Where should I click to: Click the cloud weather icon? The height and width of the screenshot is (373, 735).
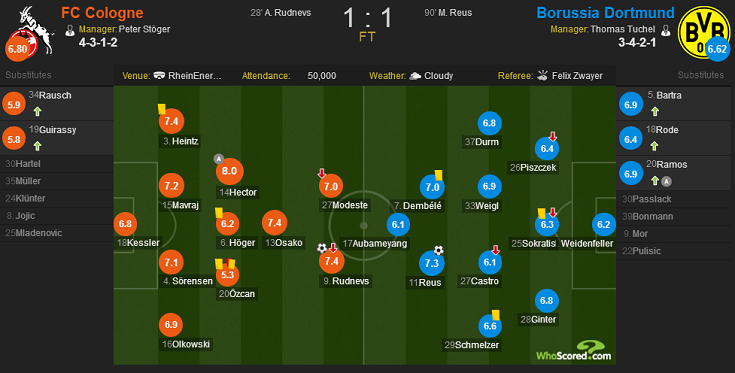pyautogui.click(x=415, y=76)
